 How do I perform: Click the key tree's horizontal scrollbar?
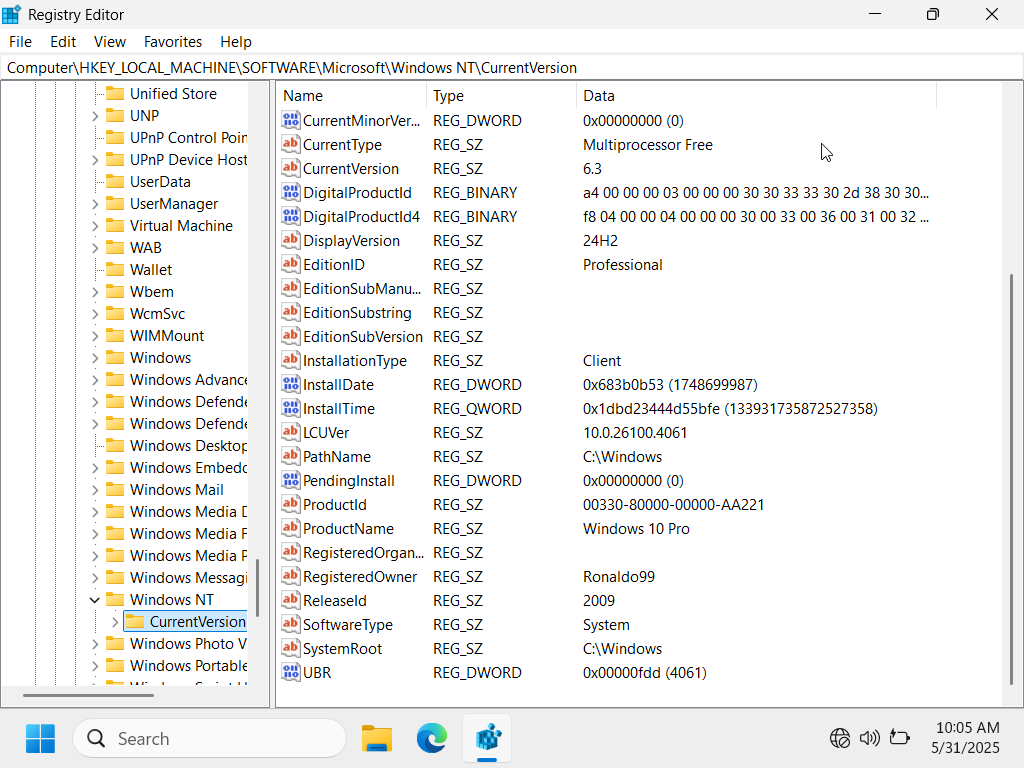point(88,696)
